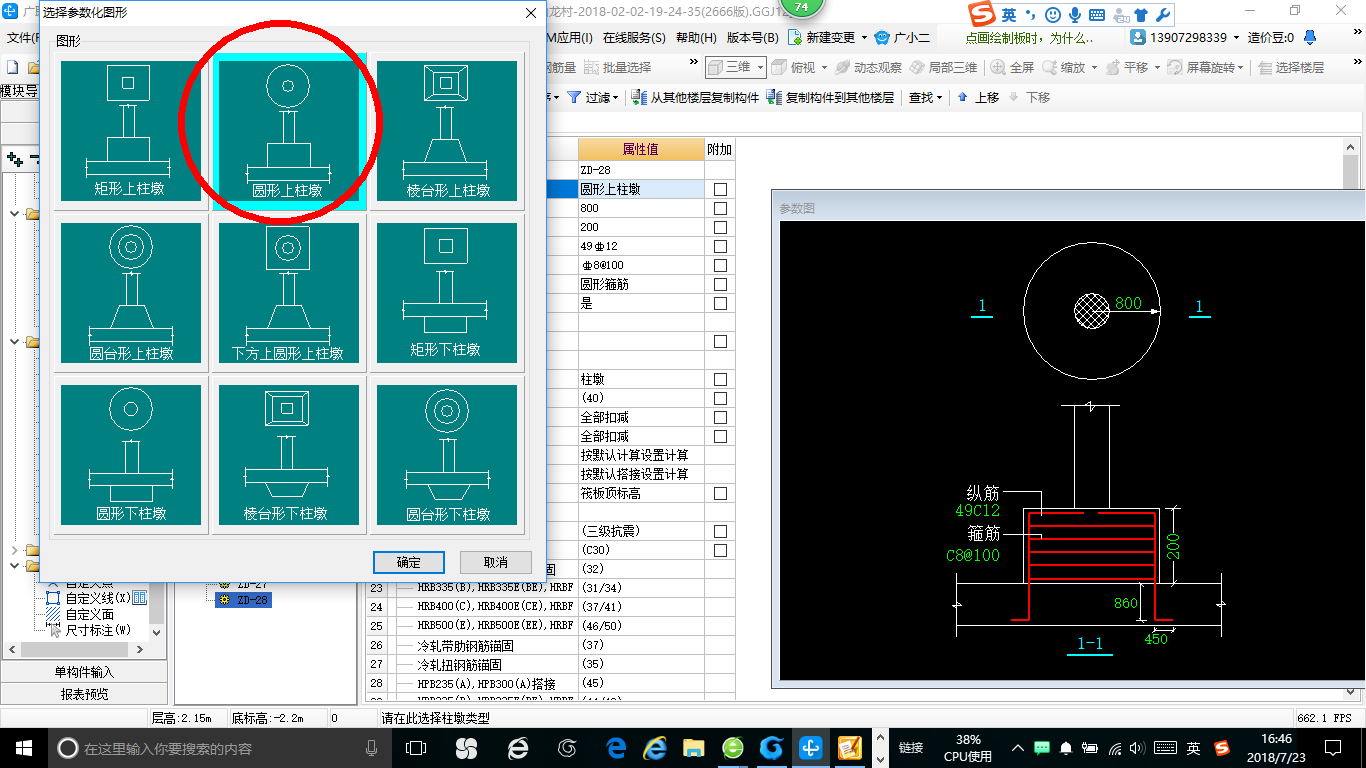Select the 圆形上柱墩 shape thumbnail
Viewport: 1366px width, 768px height.
click(x=289, y=131)
